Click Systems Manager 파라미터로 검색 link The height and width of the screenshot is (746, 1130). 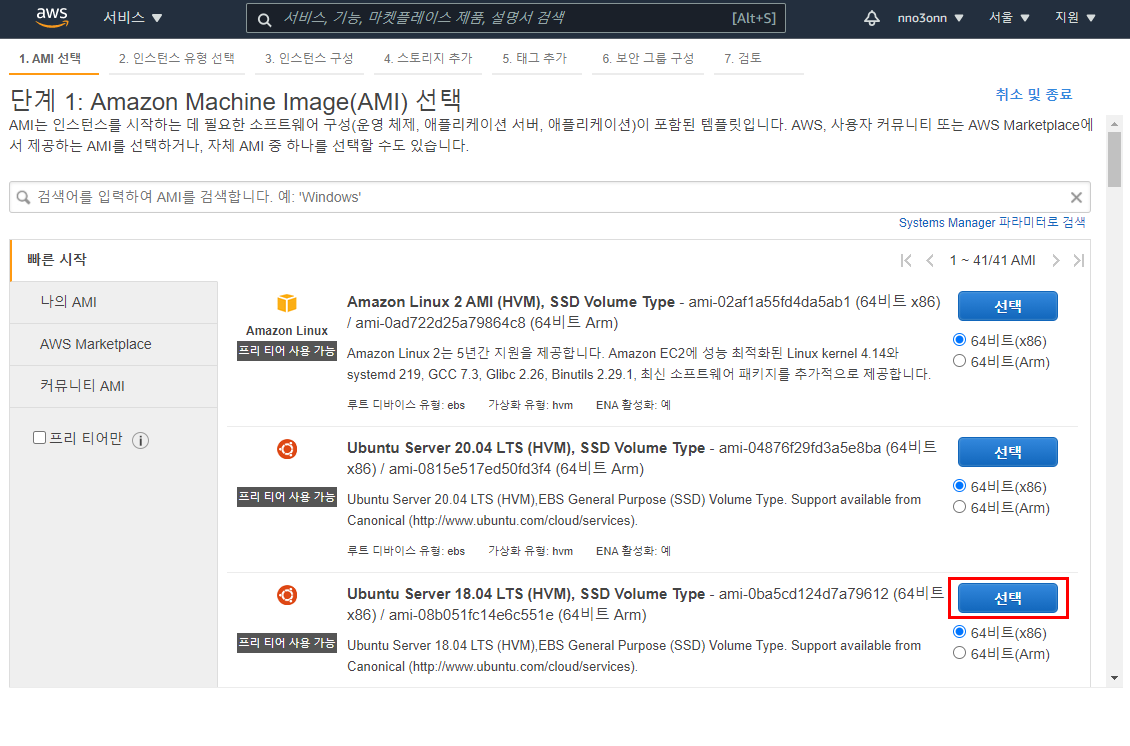click(992, 223)
